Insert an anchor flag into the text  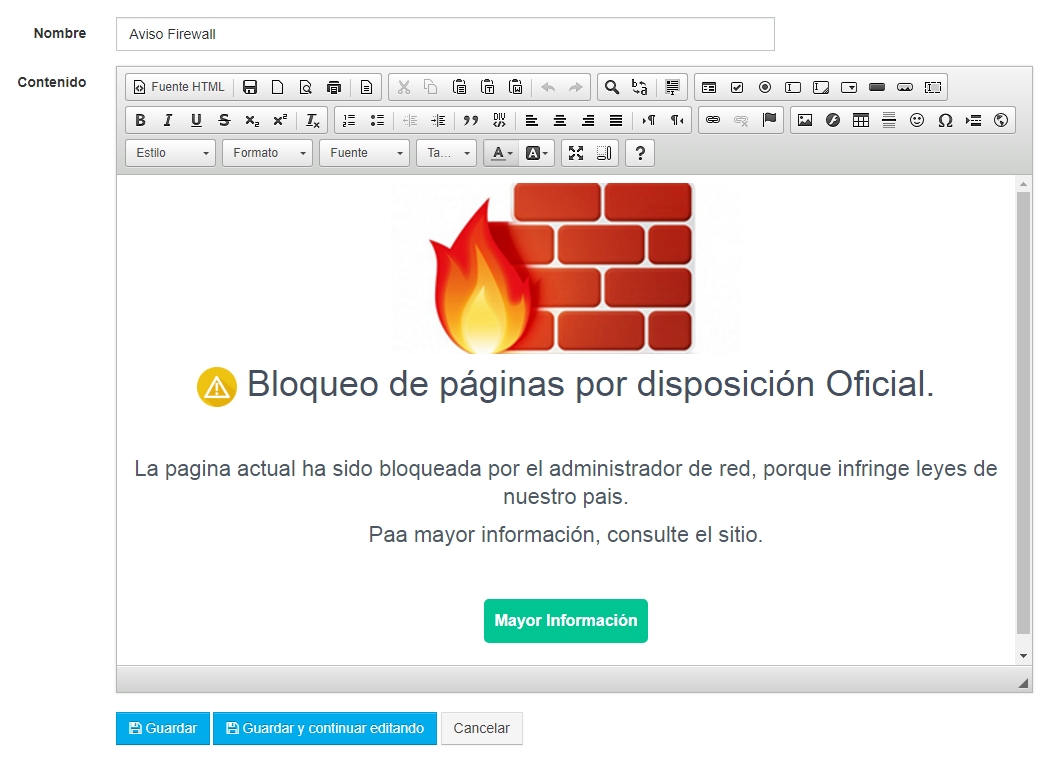click(769, 120)
